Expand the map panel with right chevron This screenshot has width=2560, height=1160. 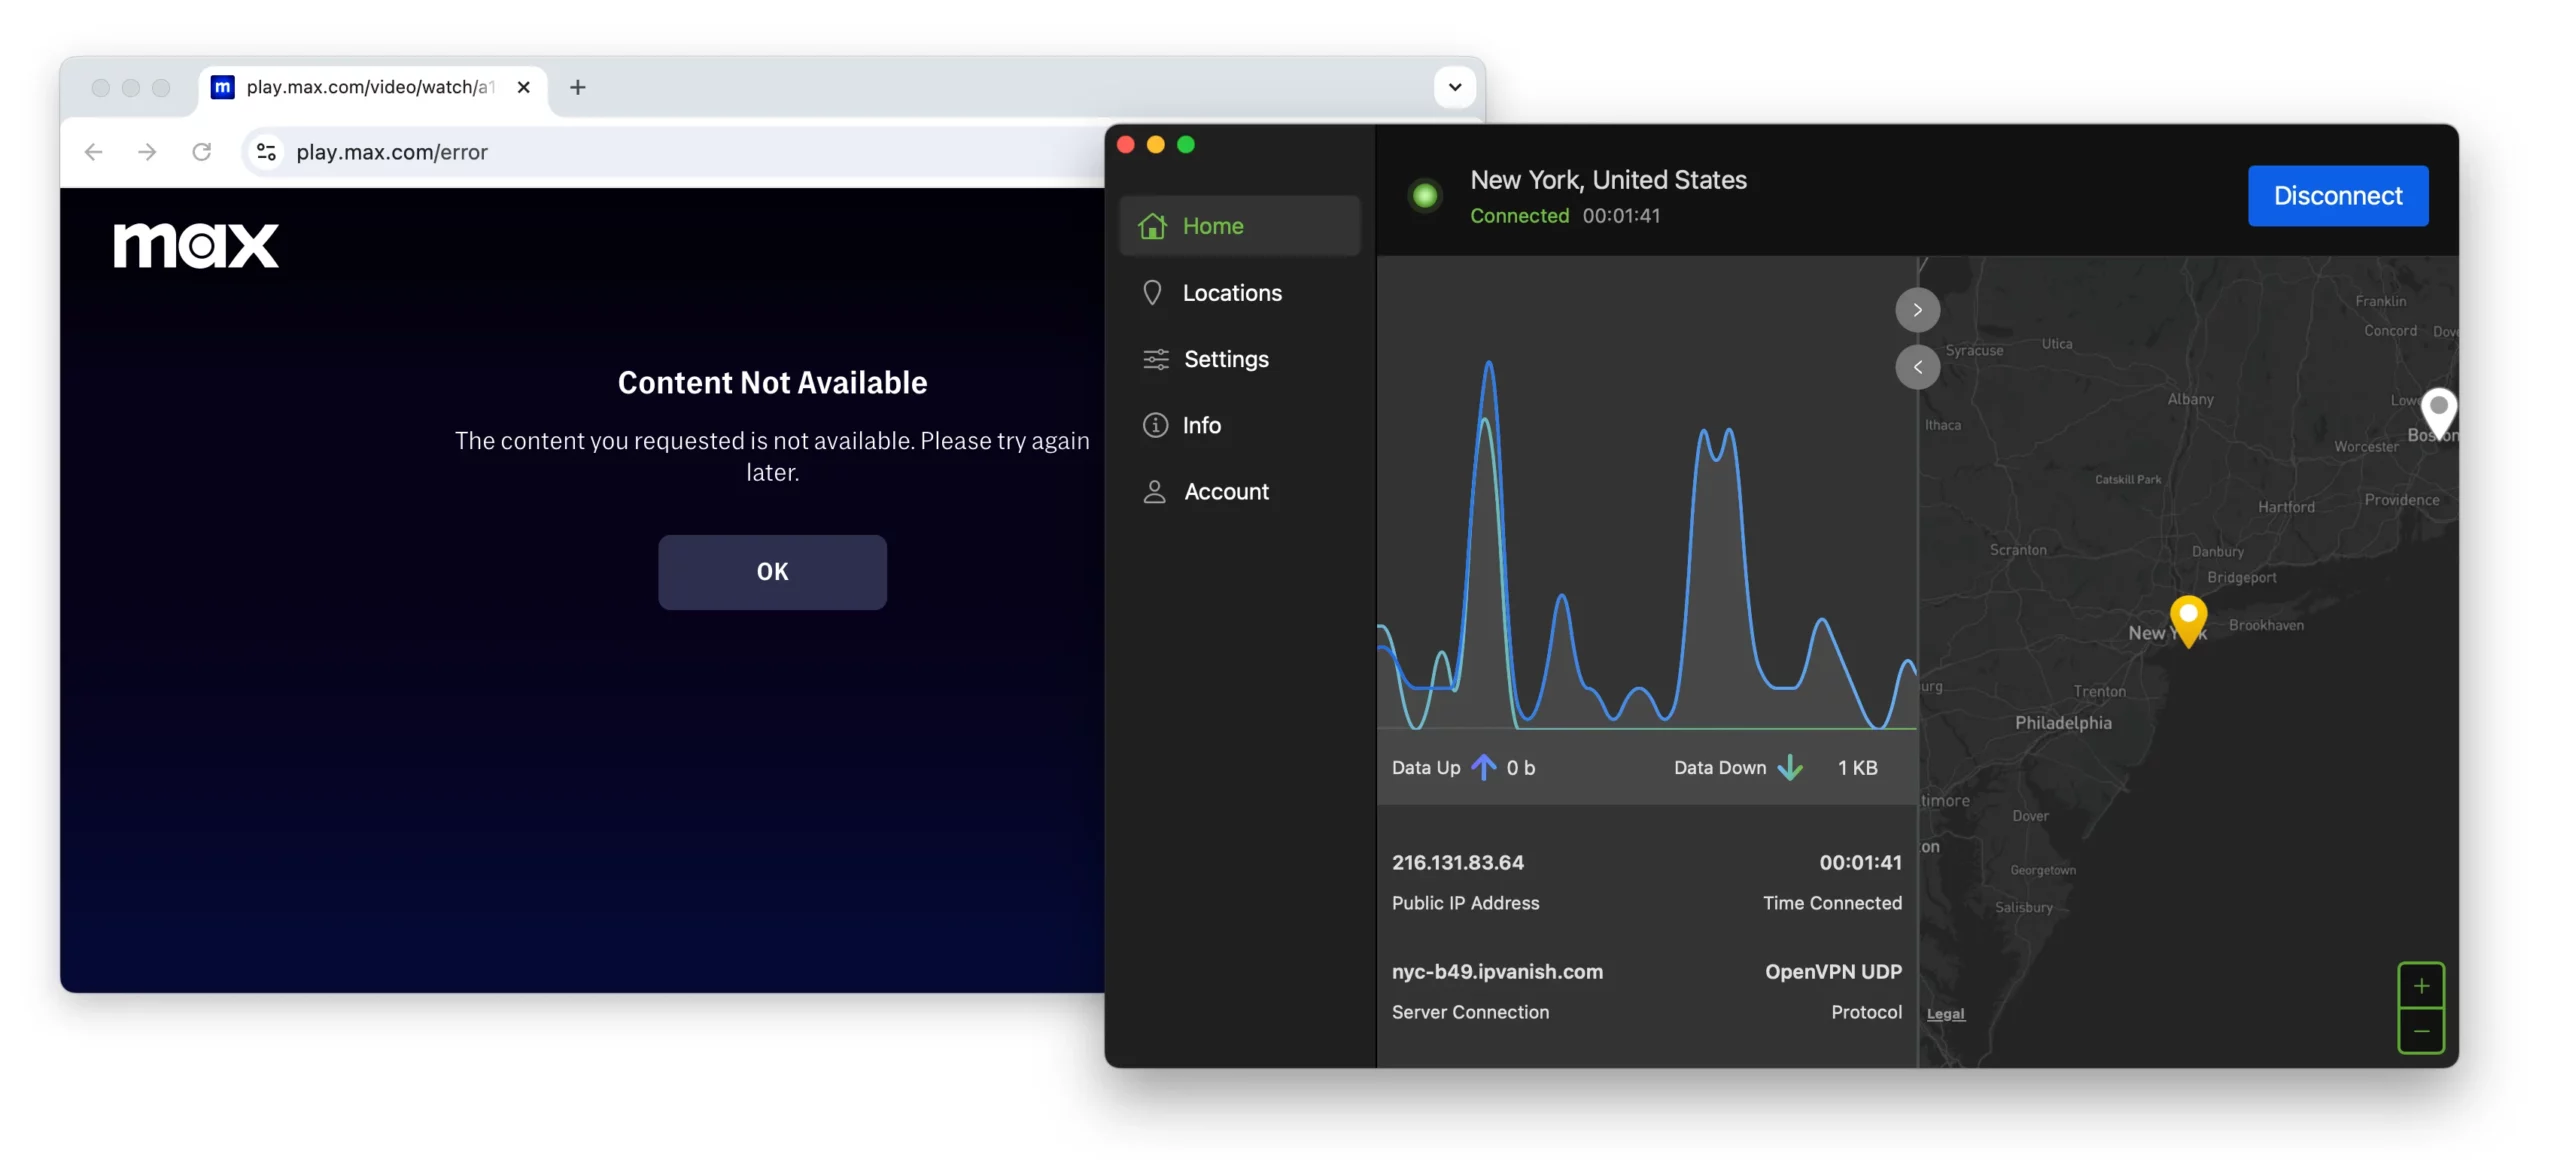click(x=1917, y=310)
